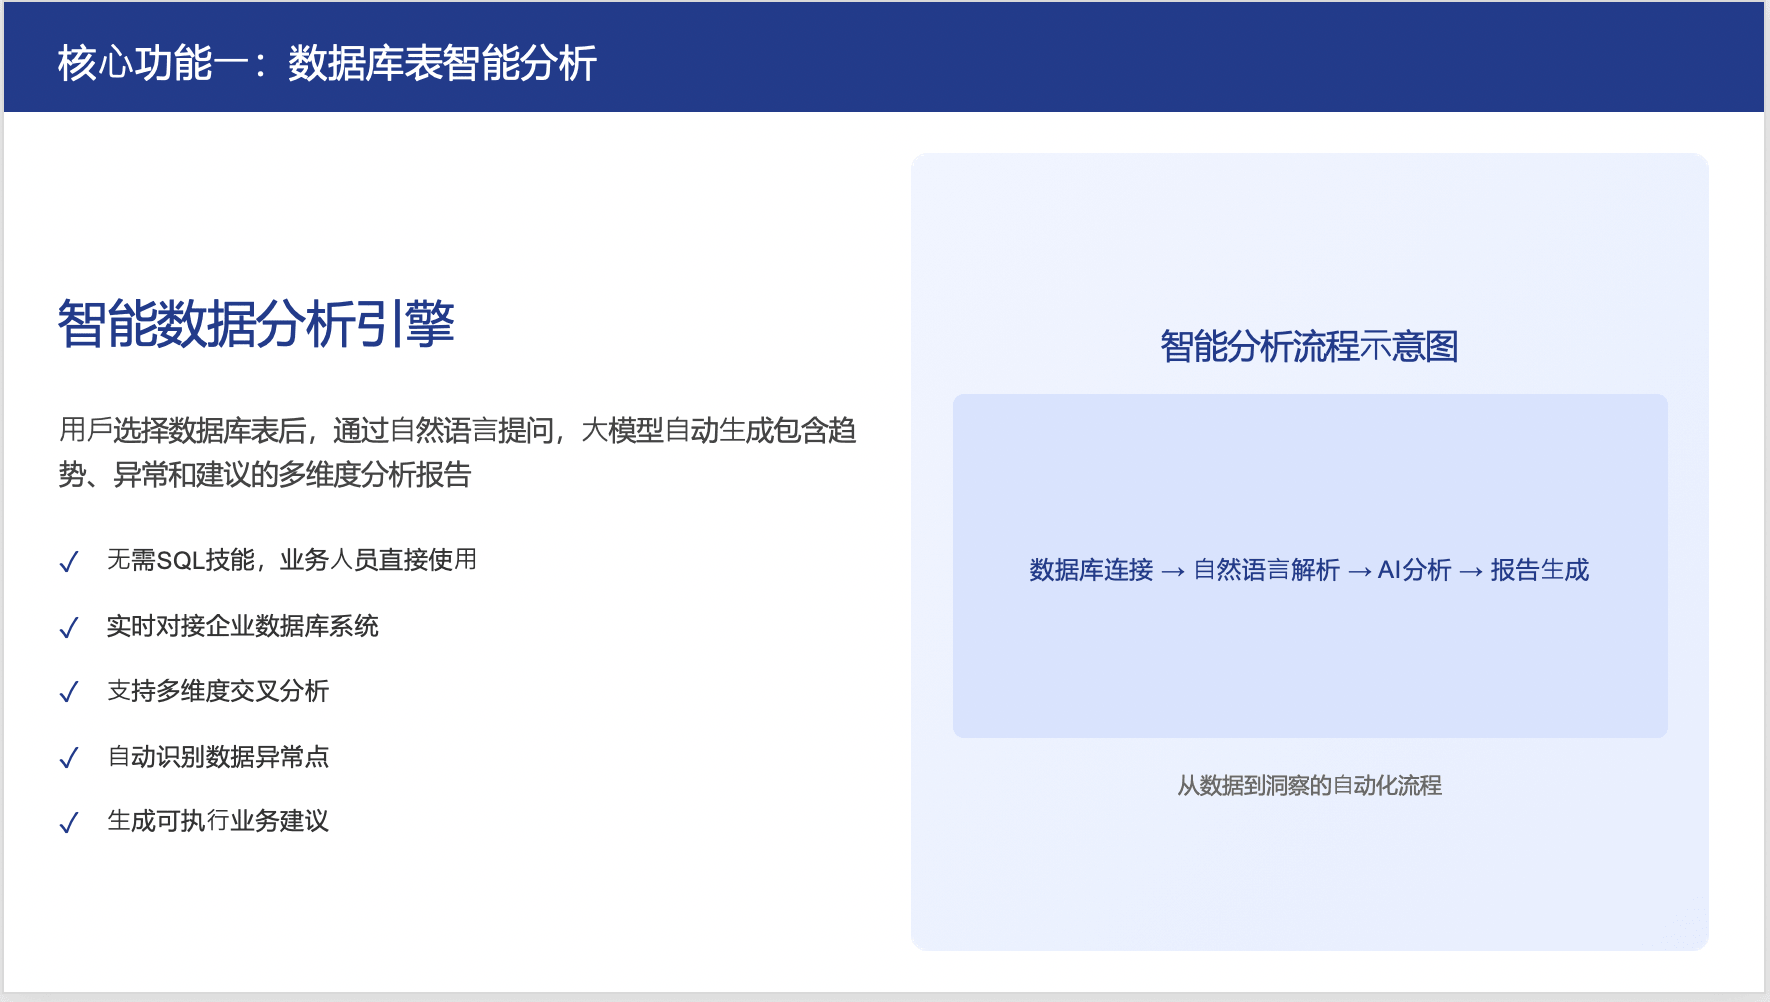Select the bullet text 生成可执行业务建议

(x=218, y=821)
